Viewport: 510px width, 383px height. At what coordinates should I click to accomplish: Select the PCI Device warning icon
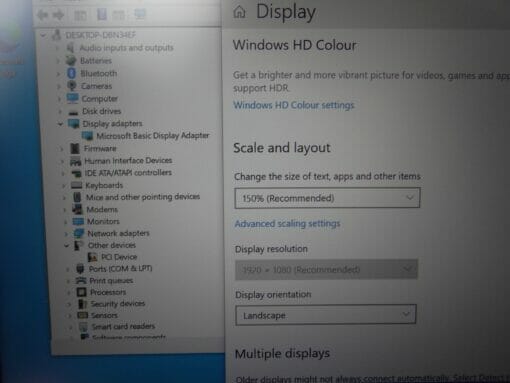[x=92, y=257]
